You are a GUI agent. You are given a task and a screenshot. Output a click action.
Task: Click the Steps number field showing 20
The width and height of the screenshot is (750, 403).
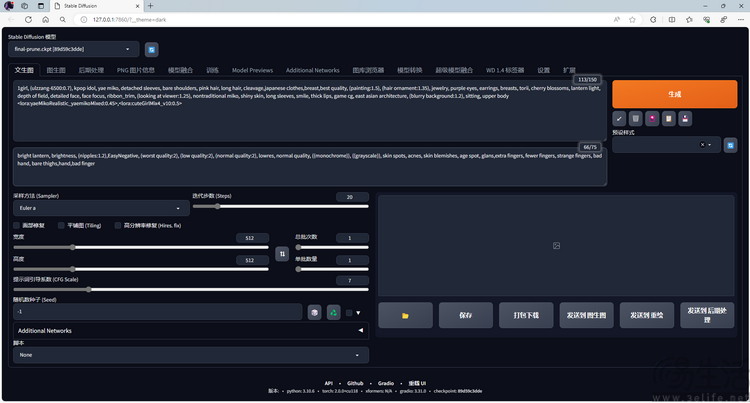click(352, 197)
